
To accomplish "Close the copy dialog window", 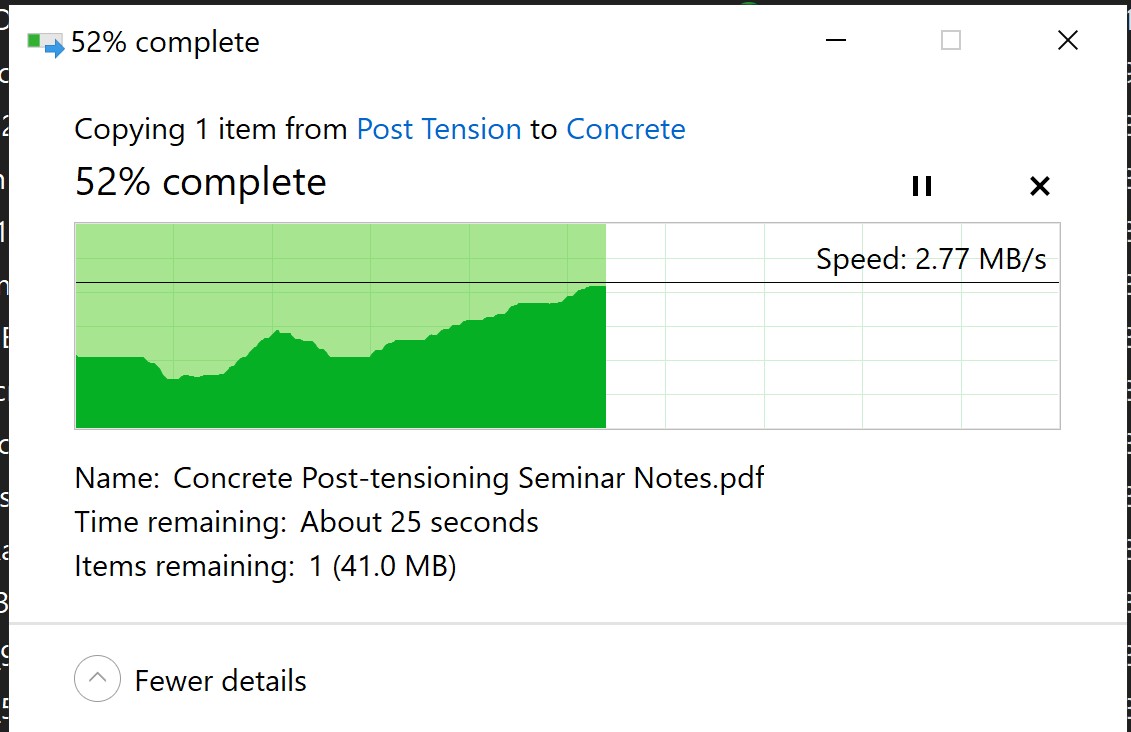I will pos(1067,41).
